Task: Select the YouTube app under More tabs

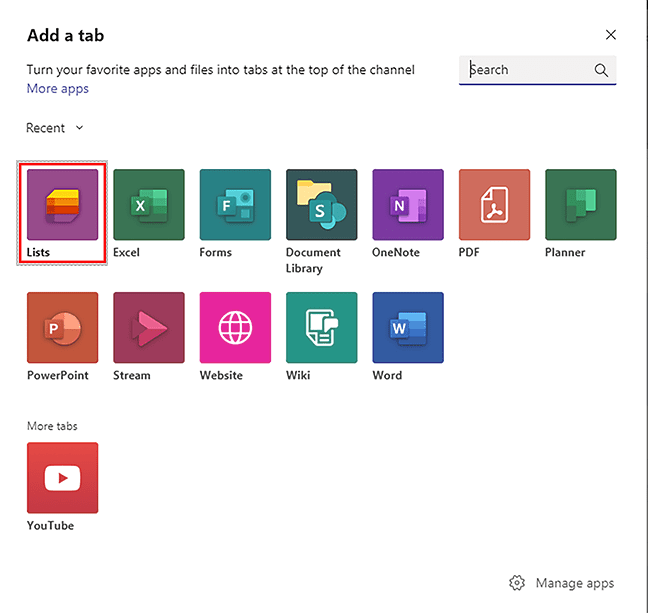Action: (62, 478)
